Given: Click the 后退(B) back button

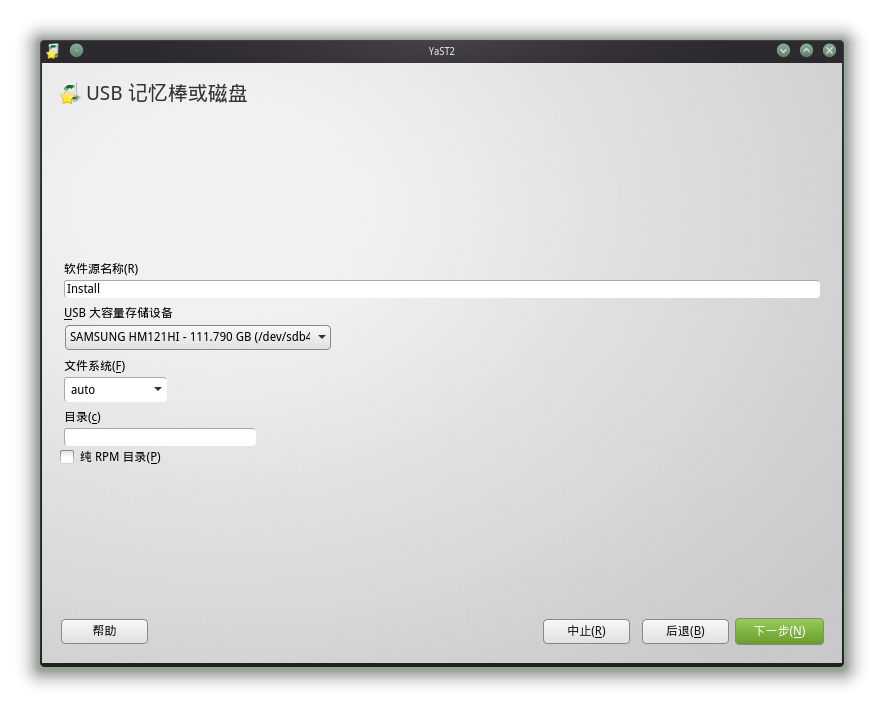Looking at the screenshot, I should [x=685, y=631].
